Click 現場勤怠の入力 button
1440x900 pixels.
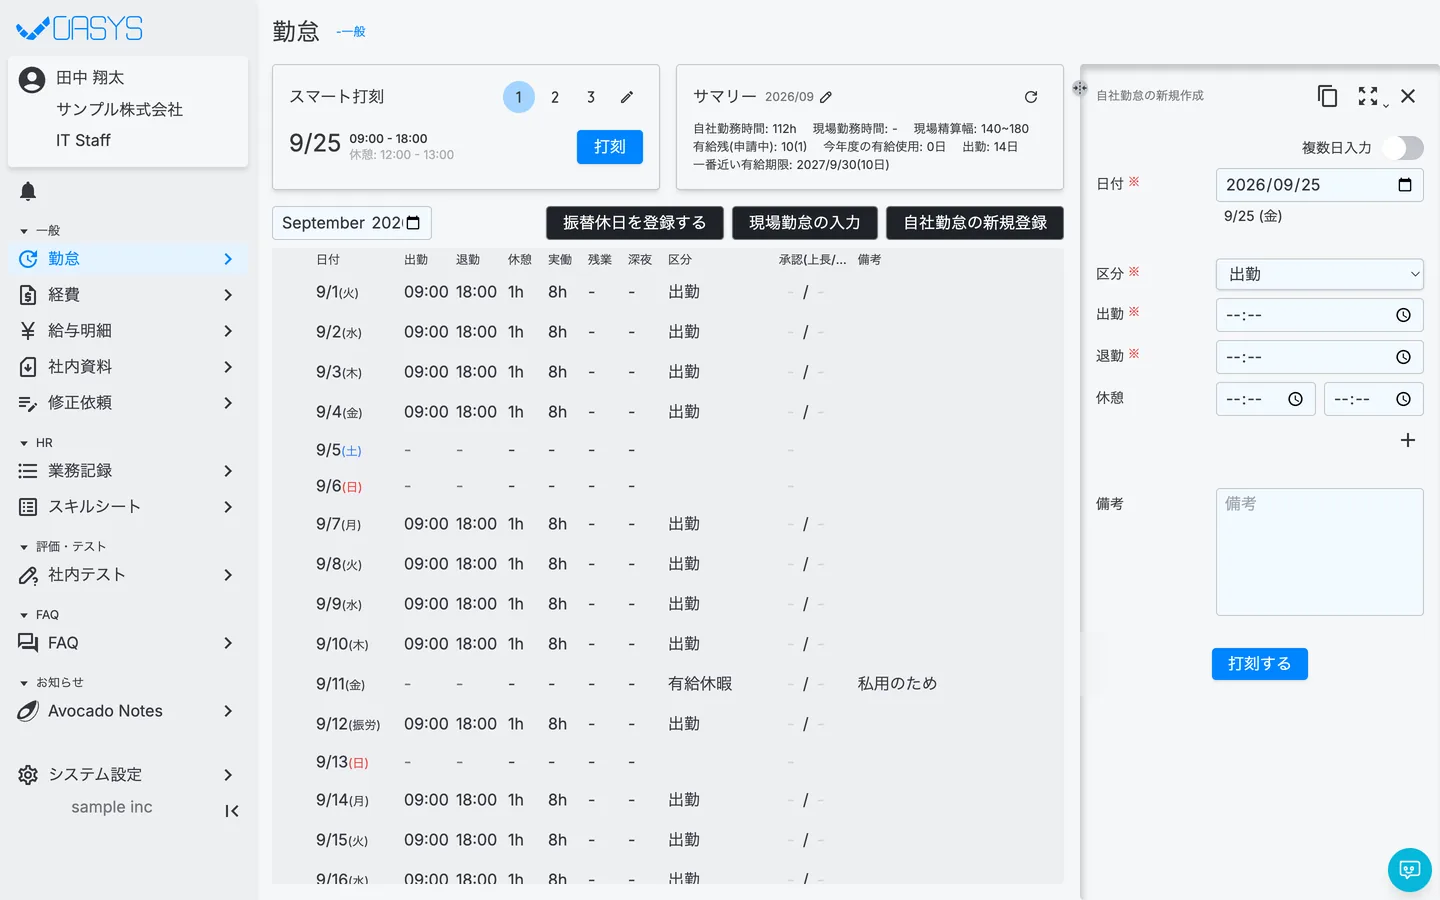[805, 223]
